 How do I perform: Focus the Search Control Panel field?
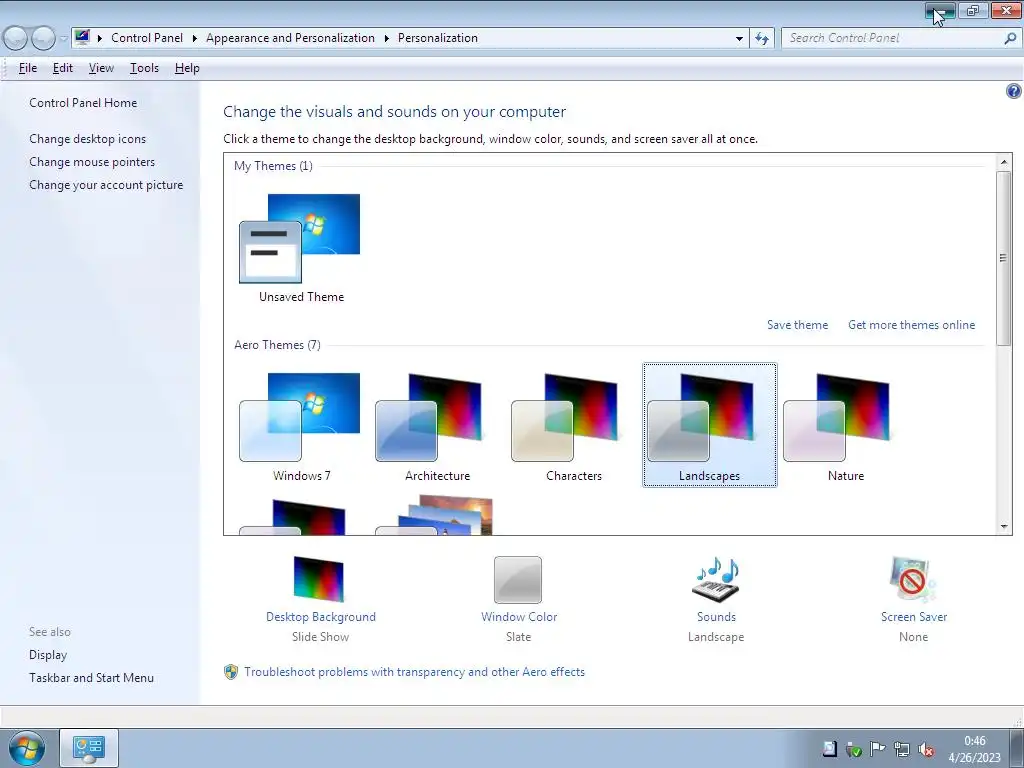tap(892, 38)
